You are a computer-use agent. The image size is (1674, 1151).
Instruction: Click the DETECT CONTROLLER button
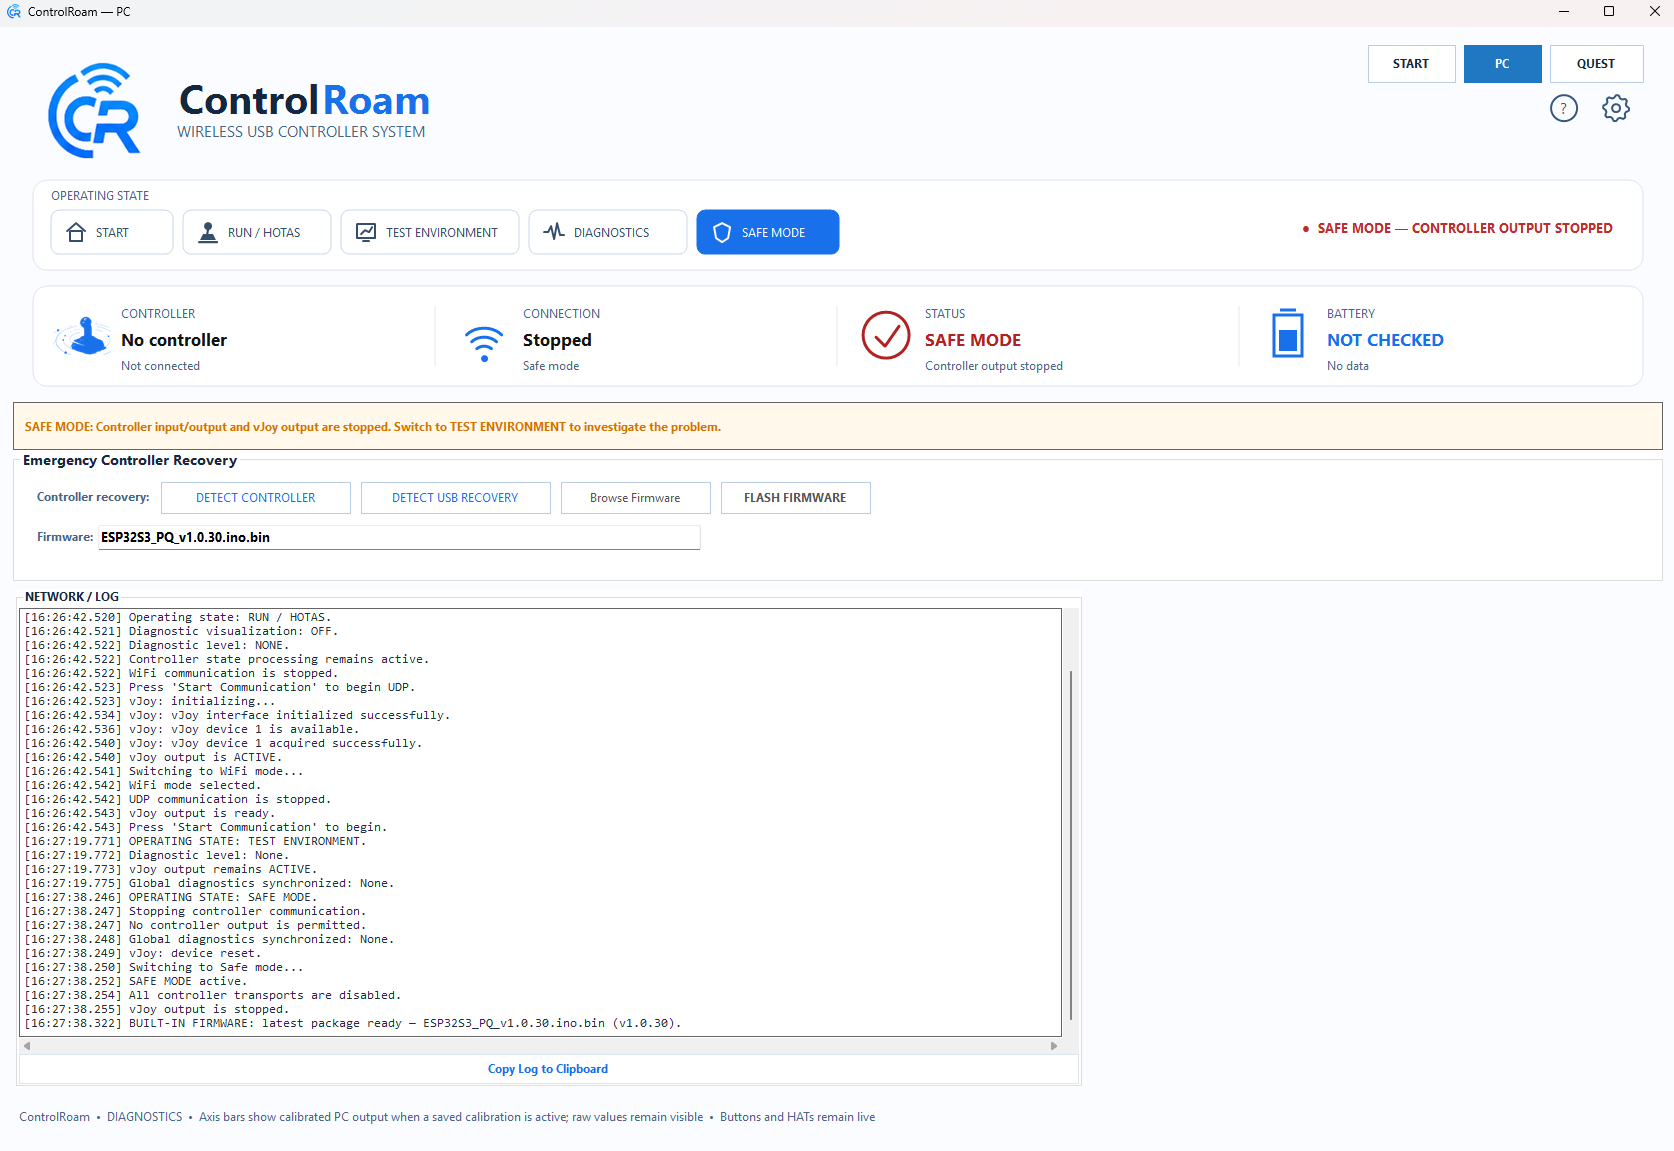[x=256, y=498]
